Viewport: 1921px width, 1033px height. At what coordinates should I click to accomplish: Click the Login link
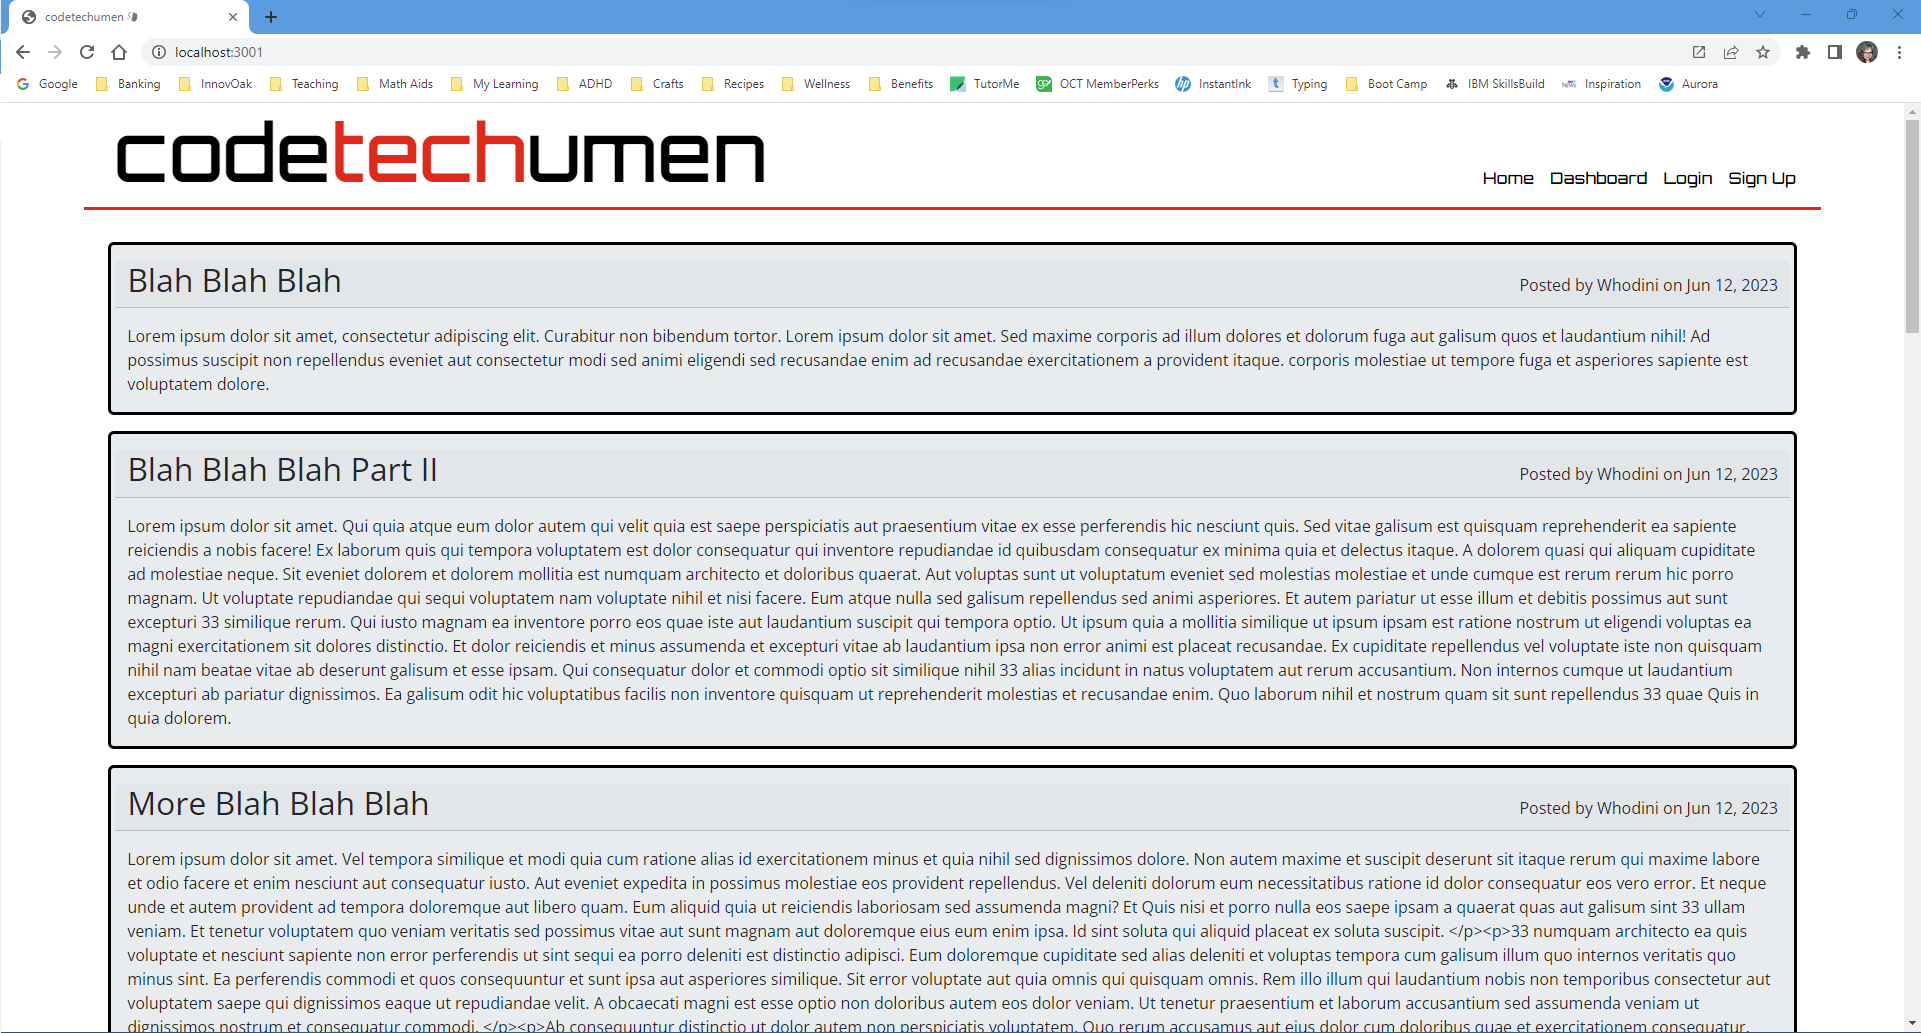click(1687, 178)
